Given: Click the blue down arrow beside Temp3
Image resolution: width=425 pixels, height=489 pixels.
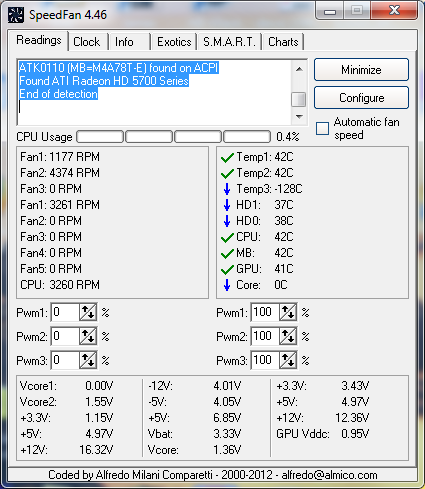Looking at the screenshot, I should click(227, 189).
